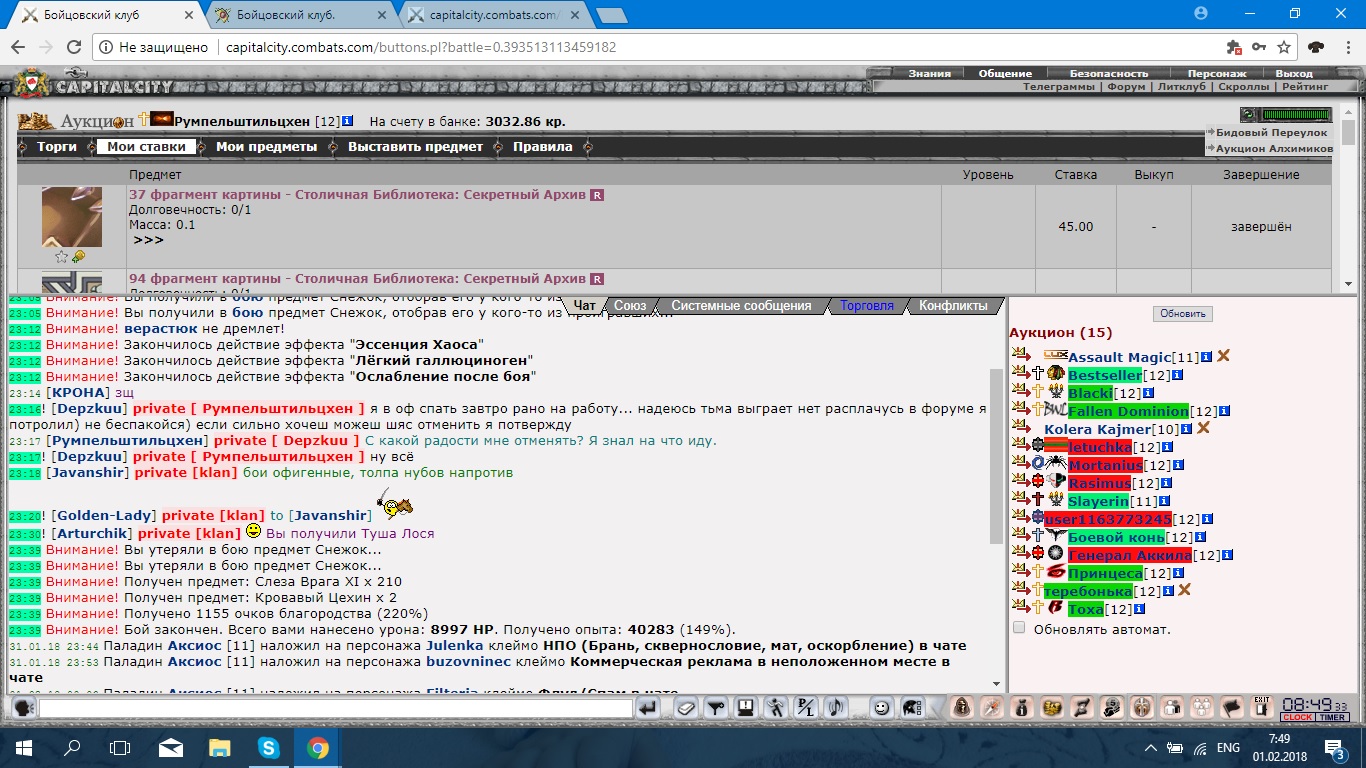Click the 37 фрагмент картины item thumbnail
1366x768 pixels.
point(71,216)
